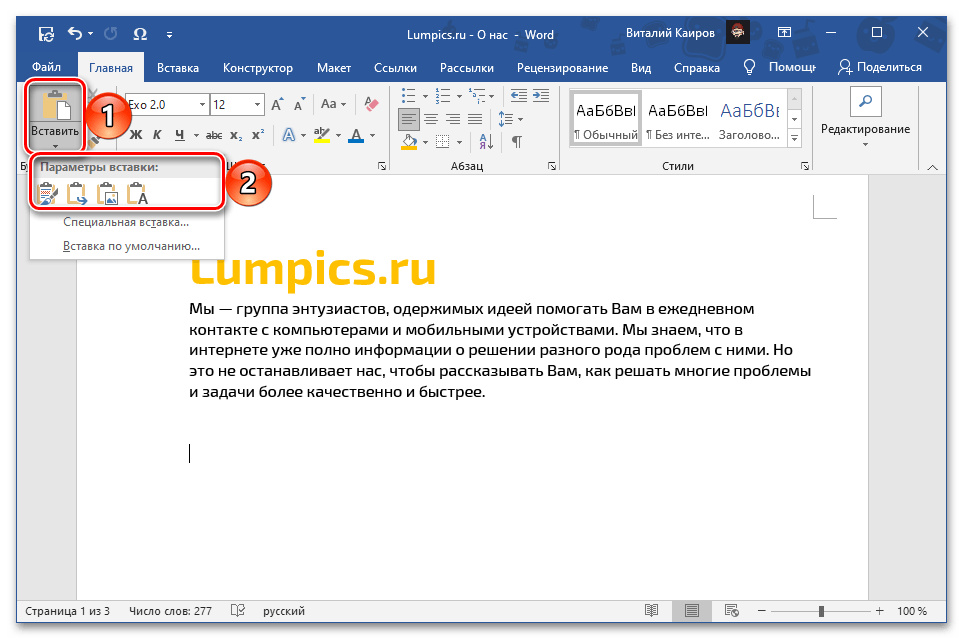Image resolution: width=963 pixels, height=639 pixels.
Task: Toggle italic formatting (К)
Action: point(158,135)
